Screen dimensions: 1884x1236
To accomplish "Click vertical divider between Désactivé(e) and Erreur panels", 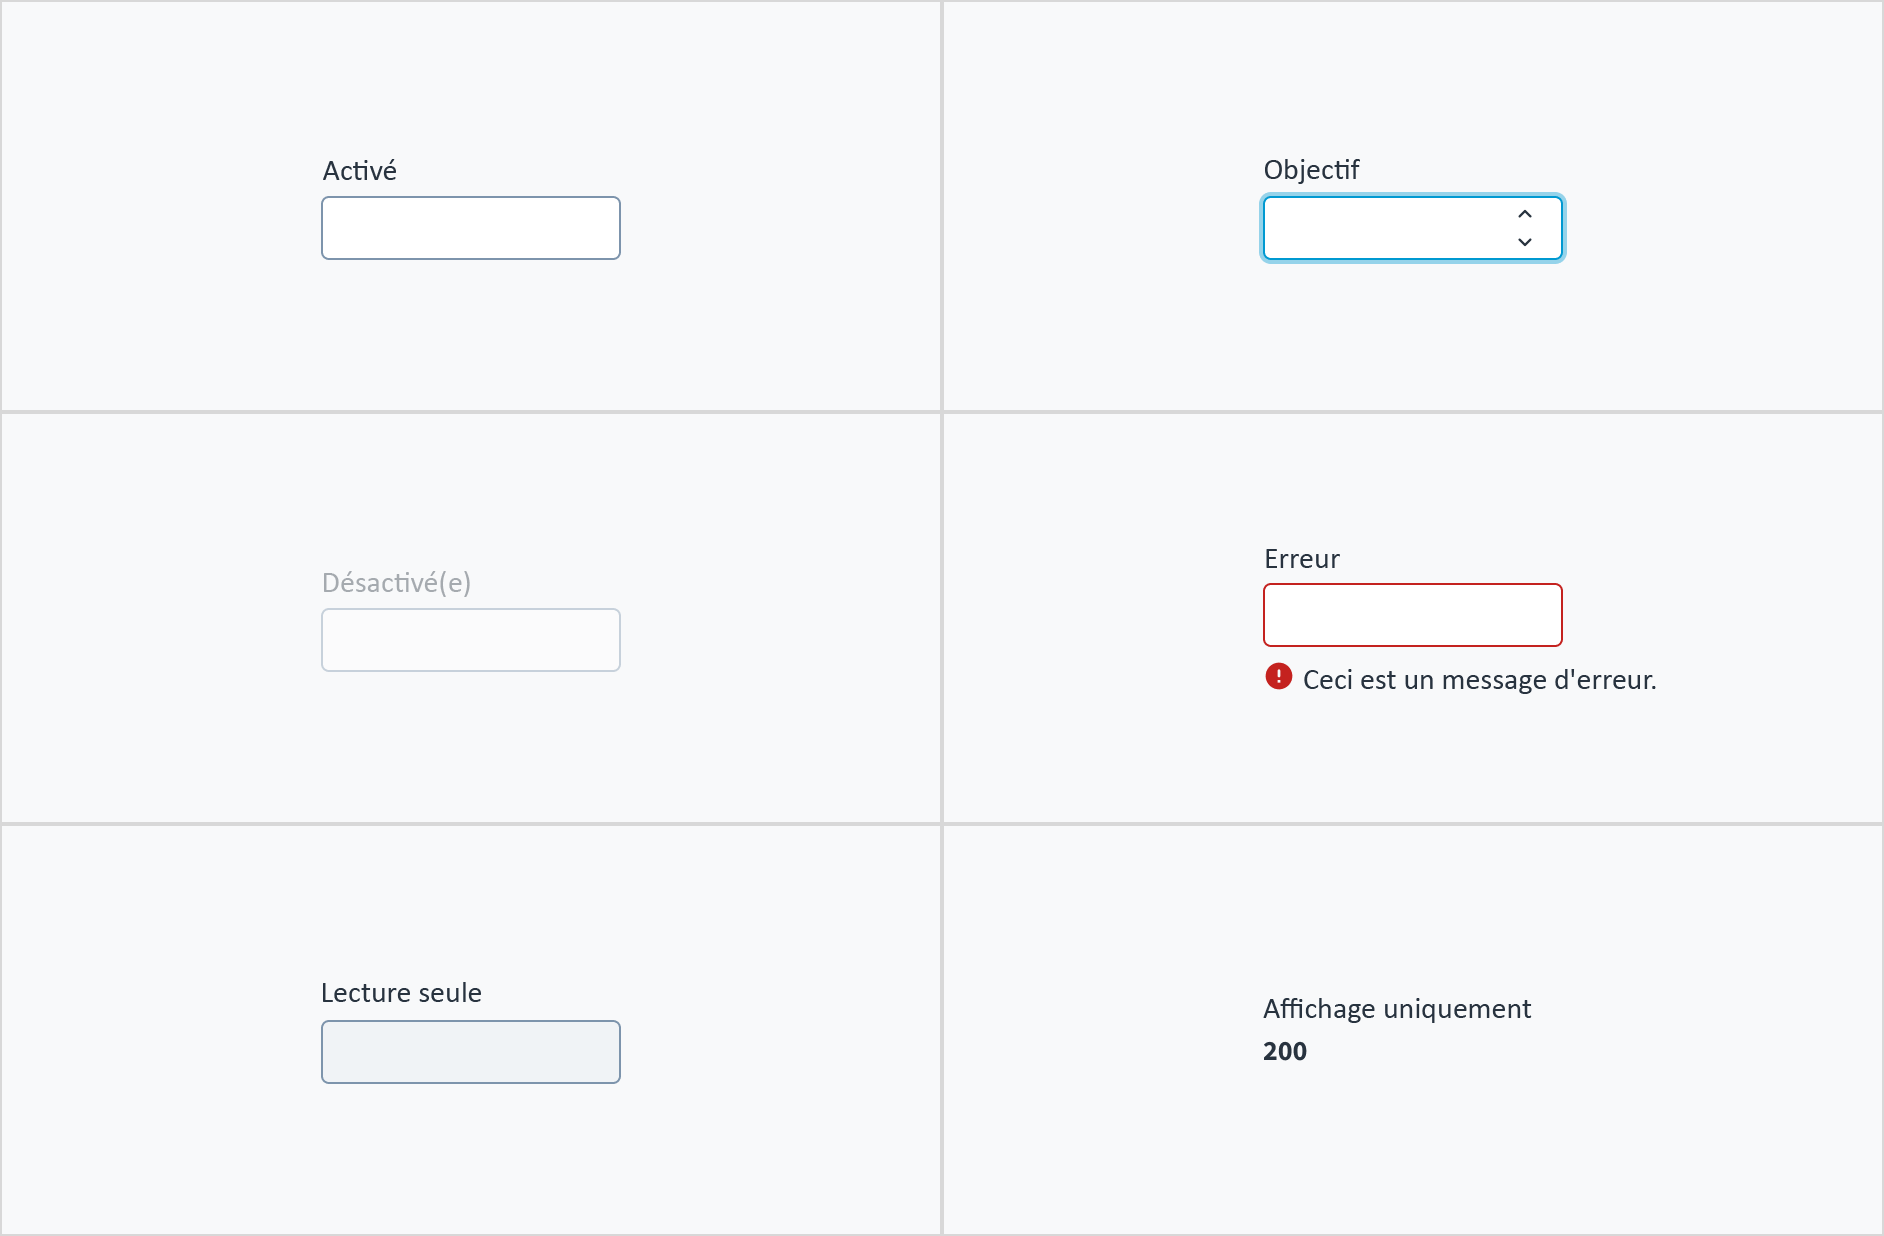I will pos(942,618).
